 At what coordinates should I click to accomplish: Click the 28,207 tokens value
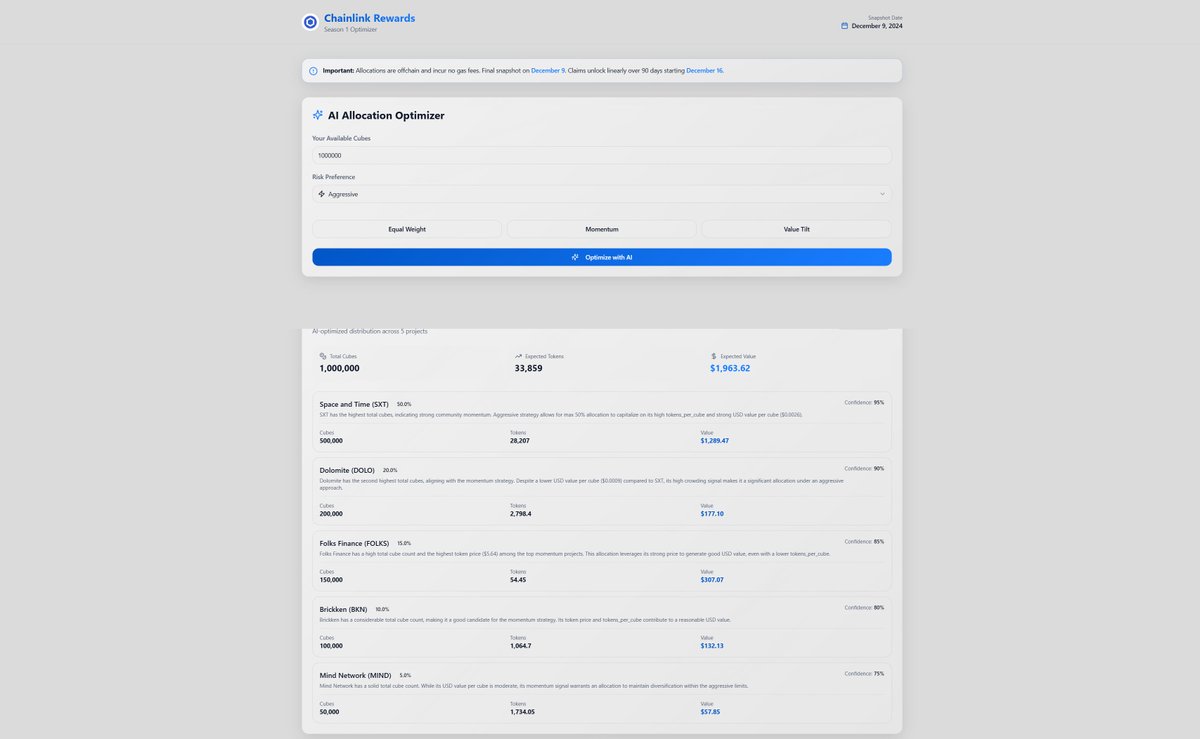[x=520, y=441]
